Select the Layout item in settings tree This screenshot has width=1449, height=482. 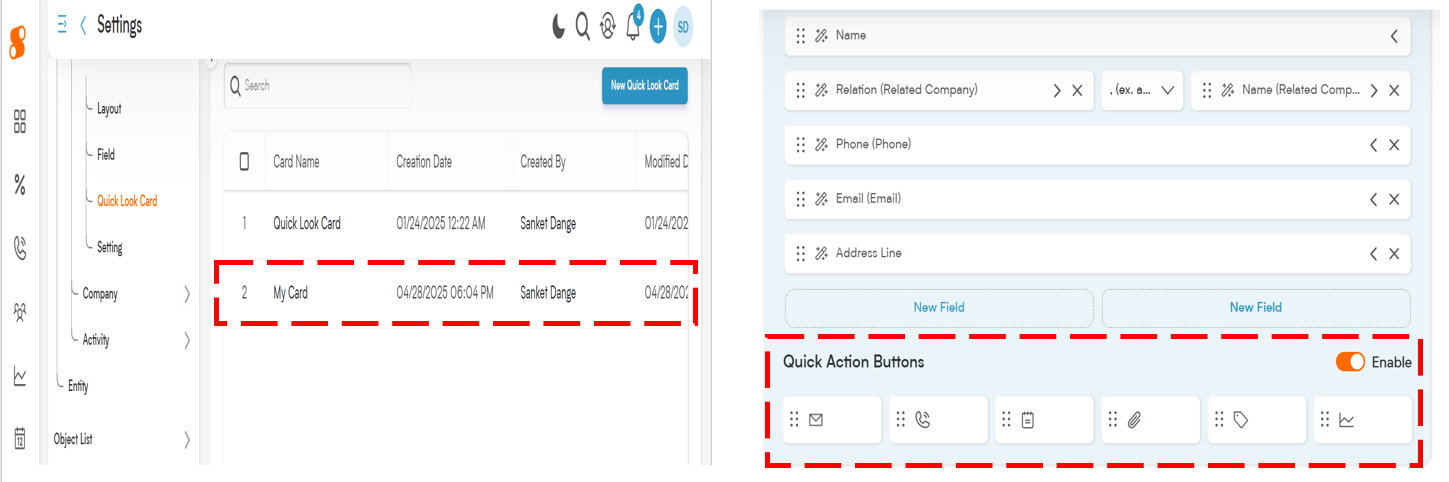[109, 108]
